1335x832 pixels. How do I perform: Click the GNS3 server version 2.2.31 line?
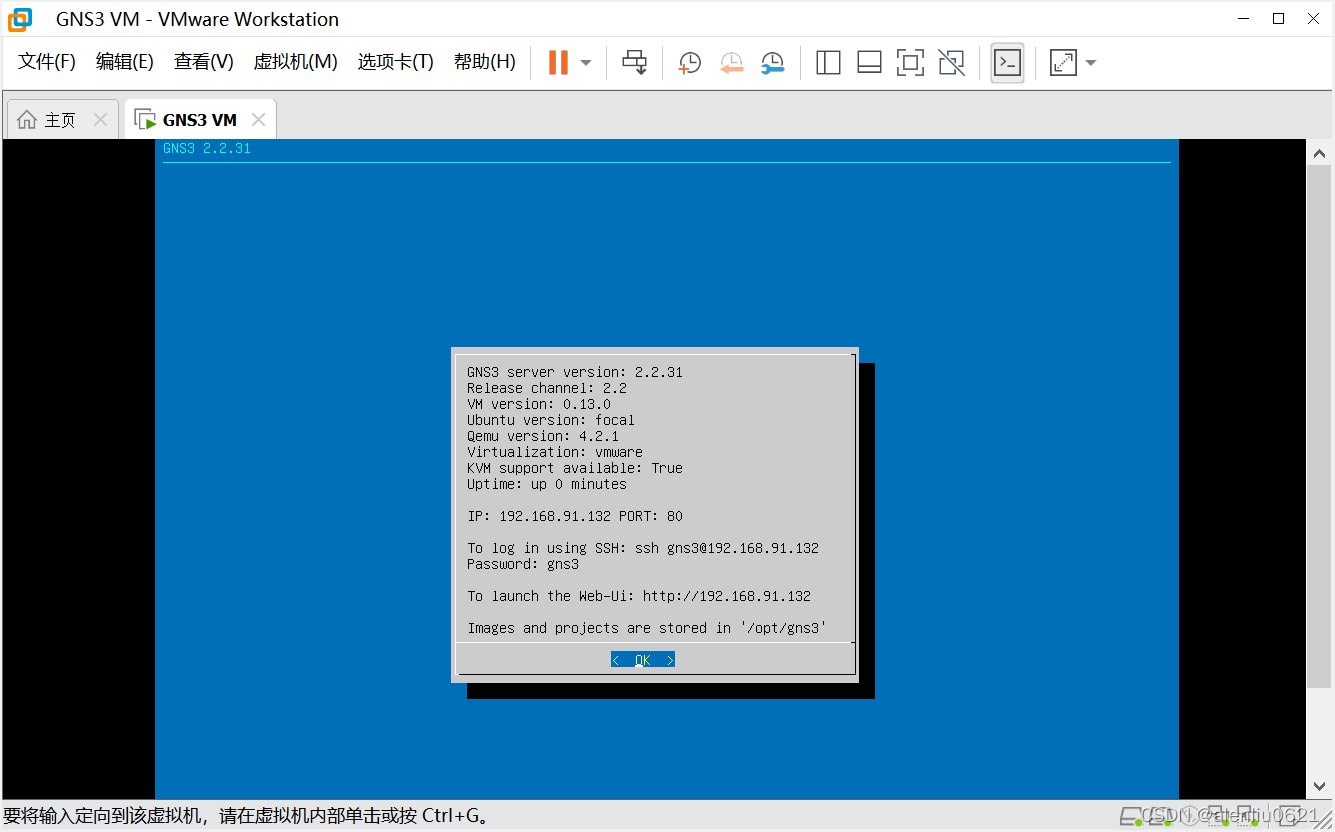click(x=575, y=372)
